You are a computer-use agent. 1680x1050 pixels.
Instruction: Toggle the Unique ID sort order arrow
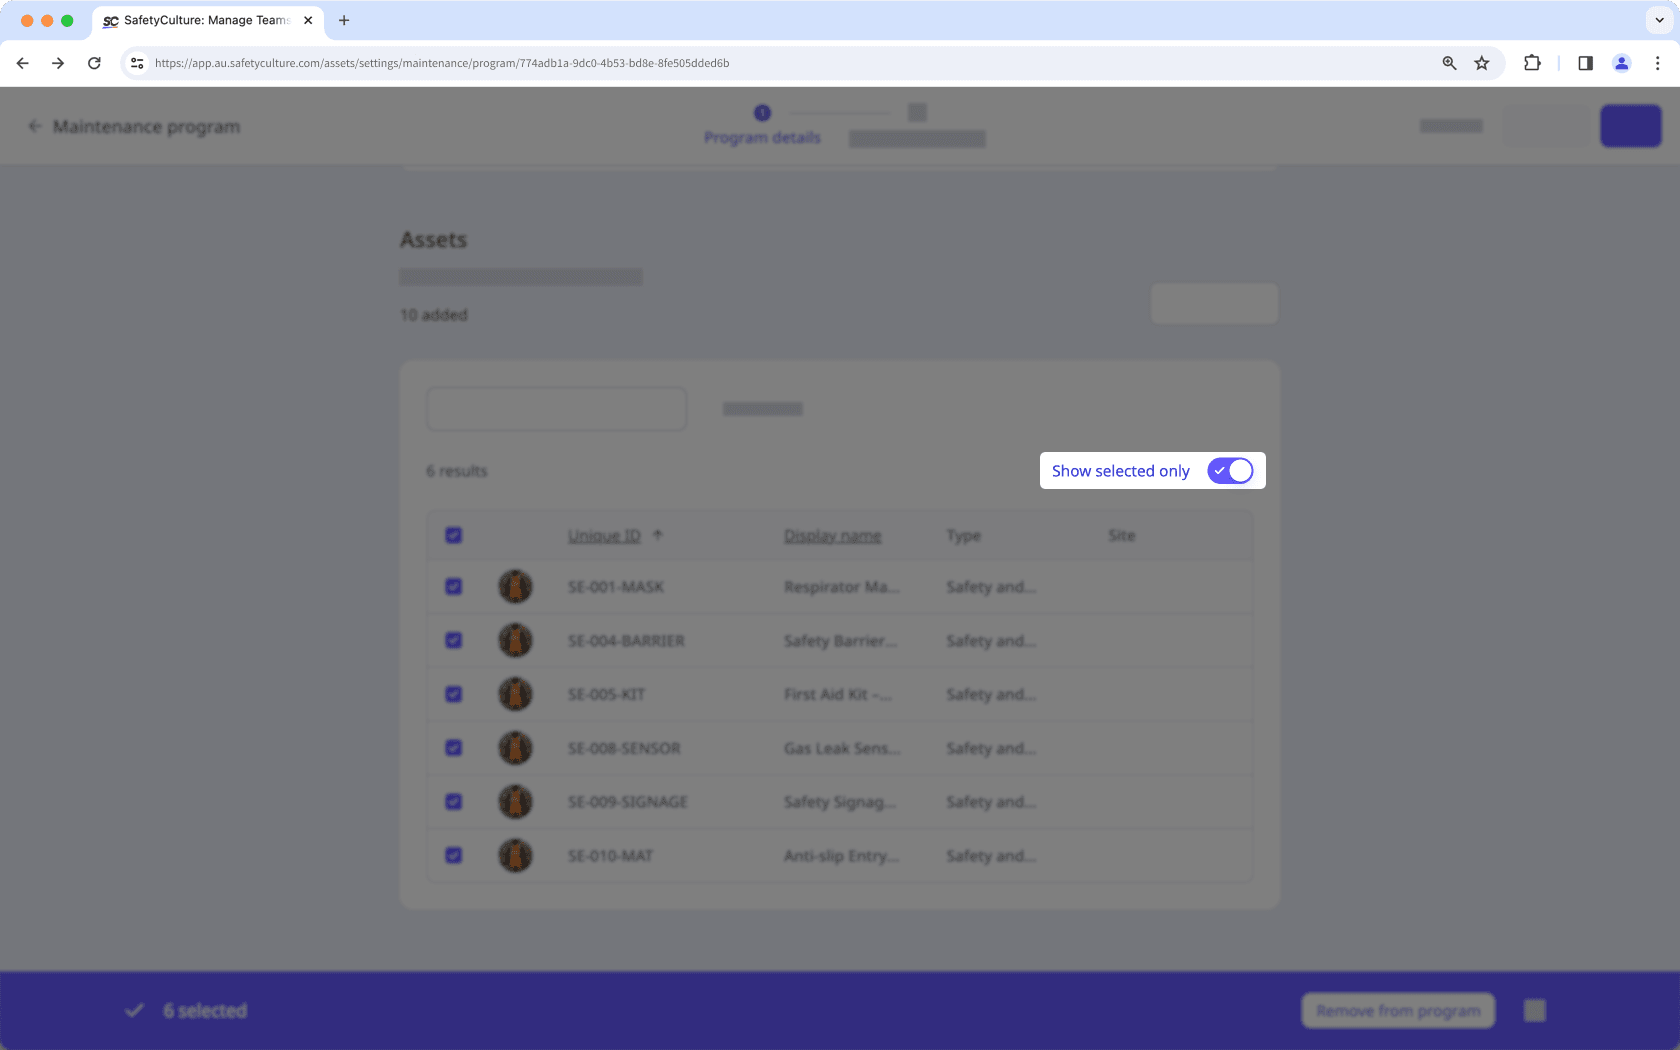[x=658, y=534]
